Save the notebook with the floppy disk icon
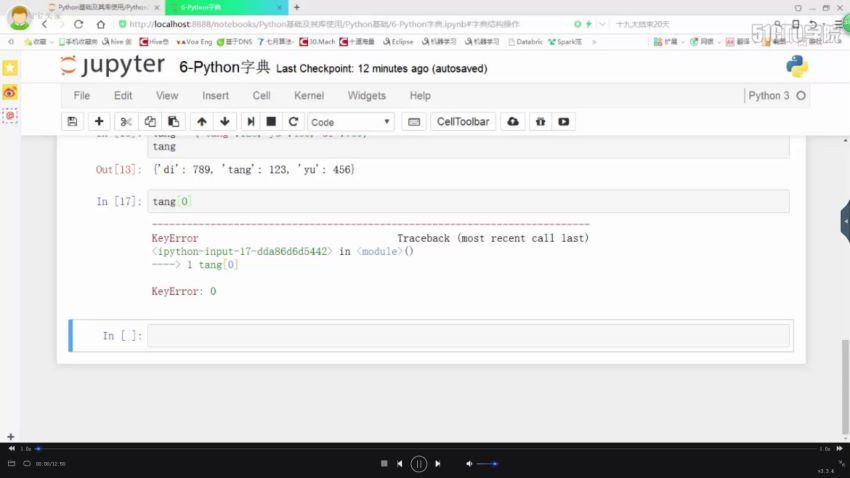This screenshot has height=478, width=850. click(72, 122)
